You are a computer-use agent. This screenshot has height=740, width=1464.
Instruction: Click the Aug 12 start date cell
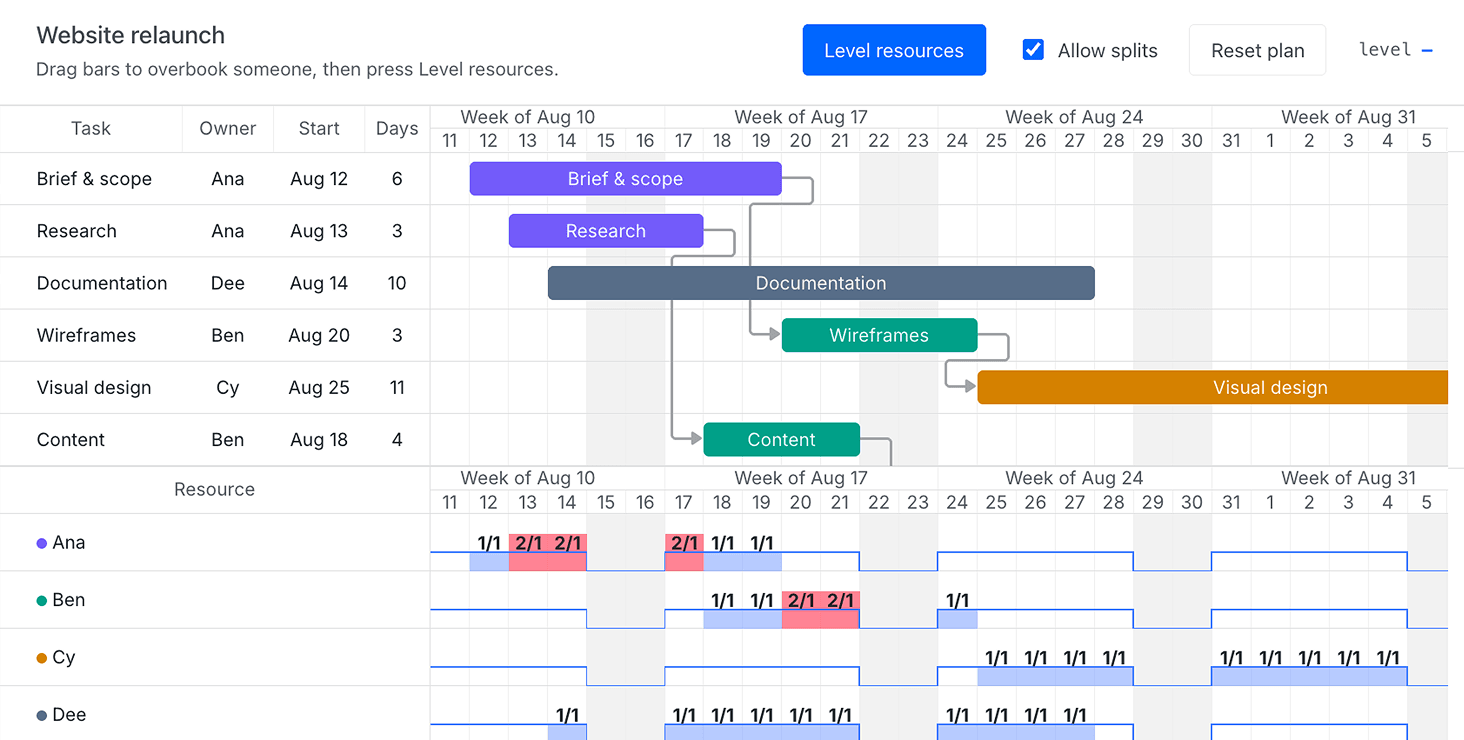coord(319,179)
